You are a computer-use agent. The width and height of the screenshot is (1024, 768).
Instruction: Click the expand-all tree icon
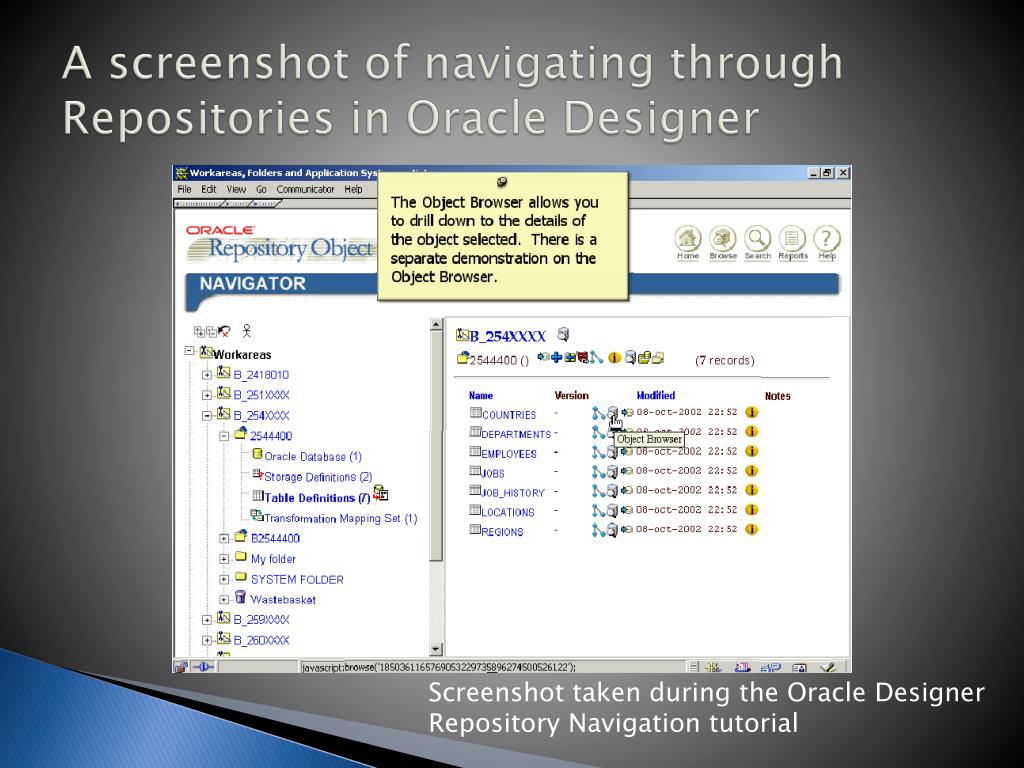(199, 332)
